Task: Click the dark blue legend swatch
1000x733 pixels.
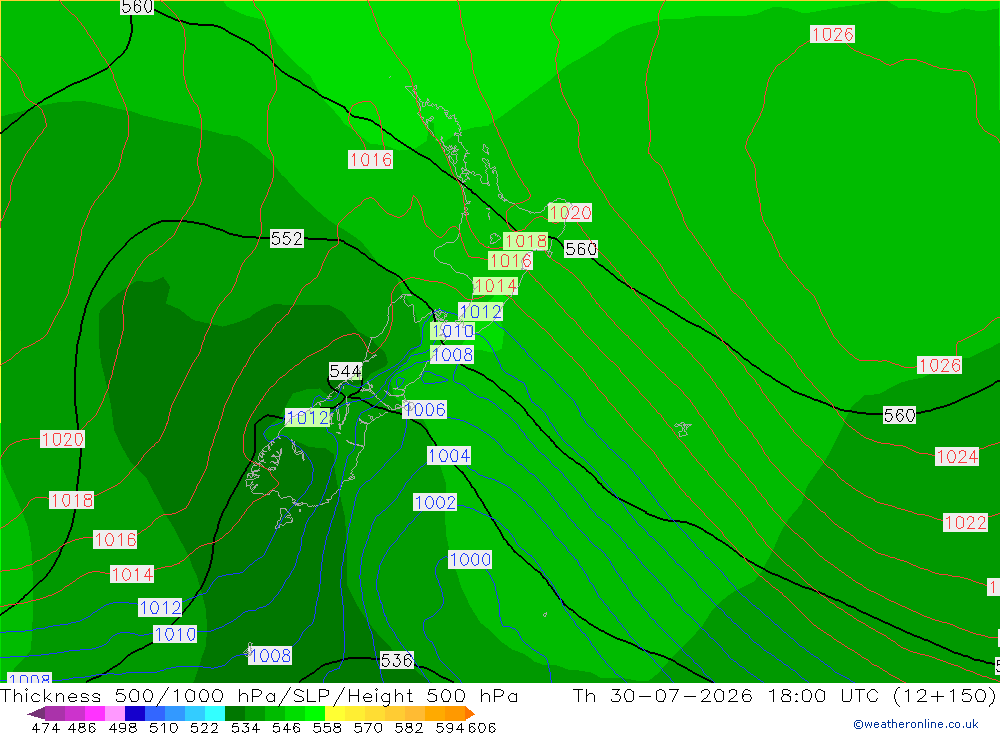Action: [x=135, y=713]
